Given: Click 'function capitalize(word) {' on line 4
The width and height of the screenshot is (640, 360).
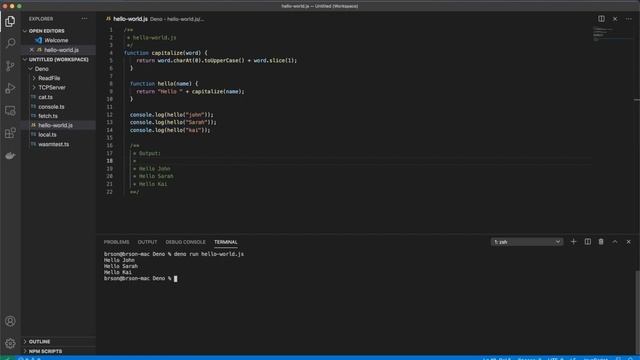Looking at the screenshot, I should [165, 53].
